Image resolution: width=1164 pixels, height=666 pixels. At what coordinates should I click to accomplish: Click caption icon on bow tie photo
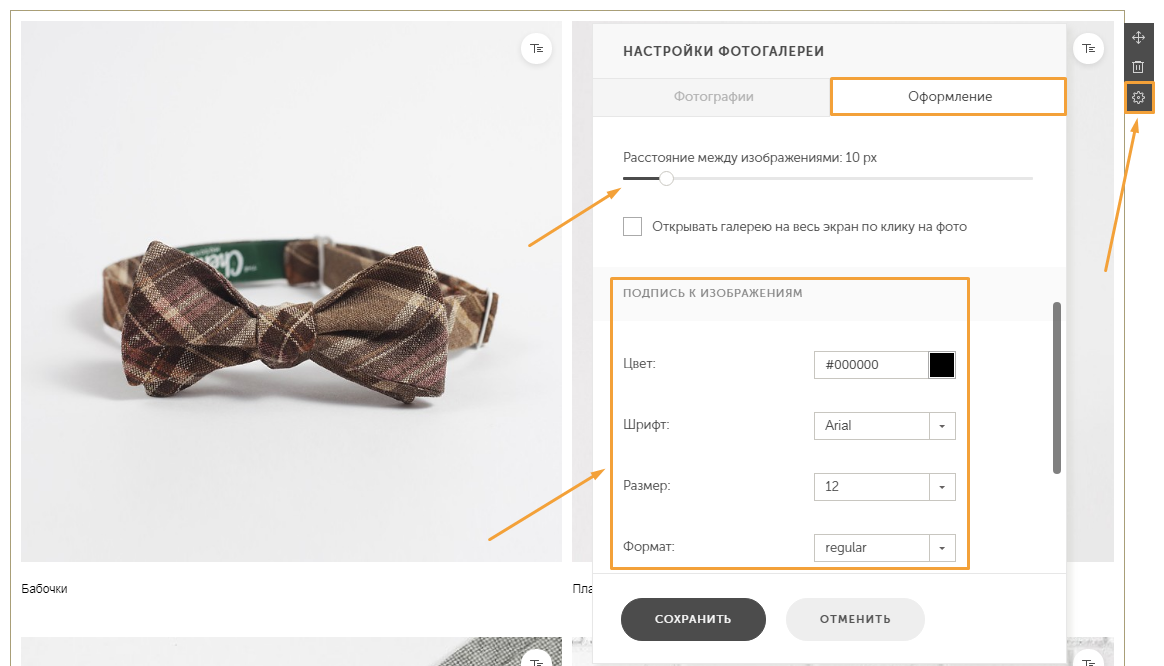[536, 49]
